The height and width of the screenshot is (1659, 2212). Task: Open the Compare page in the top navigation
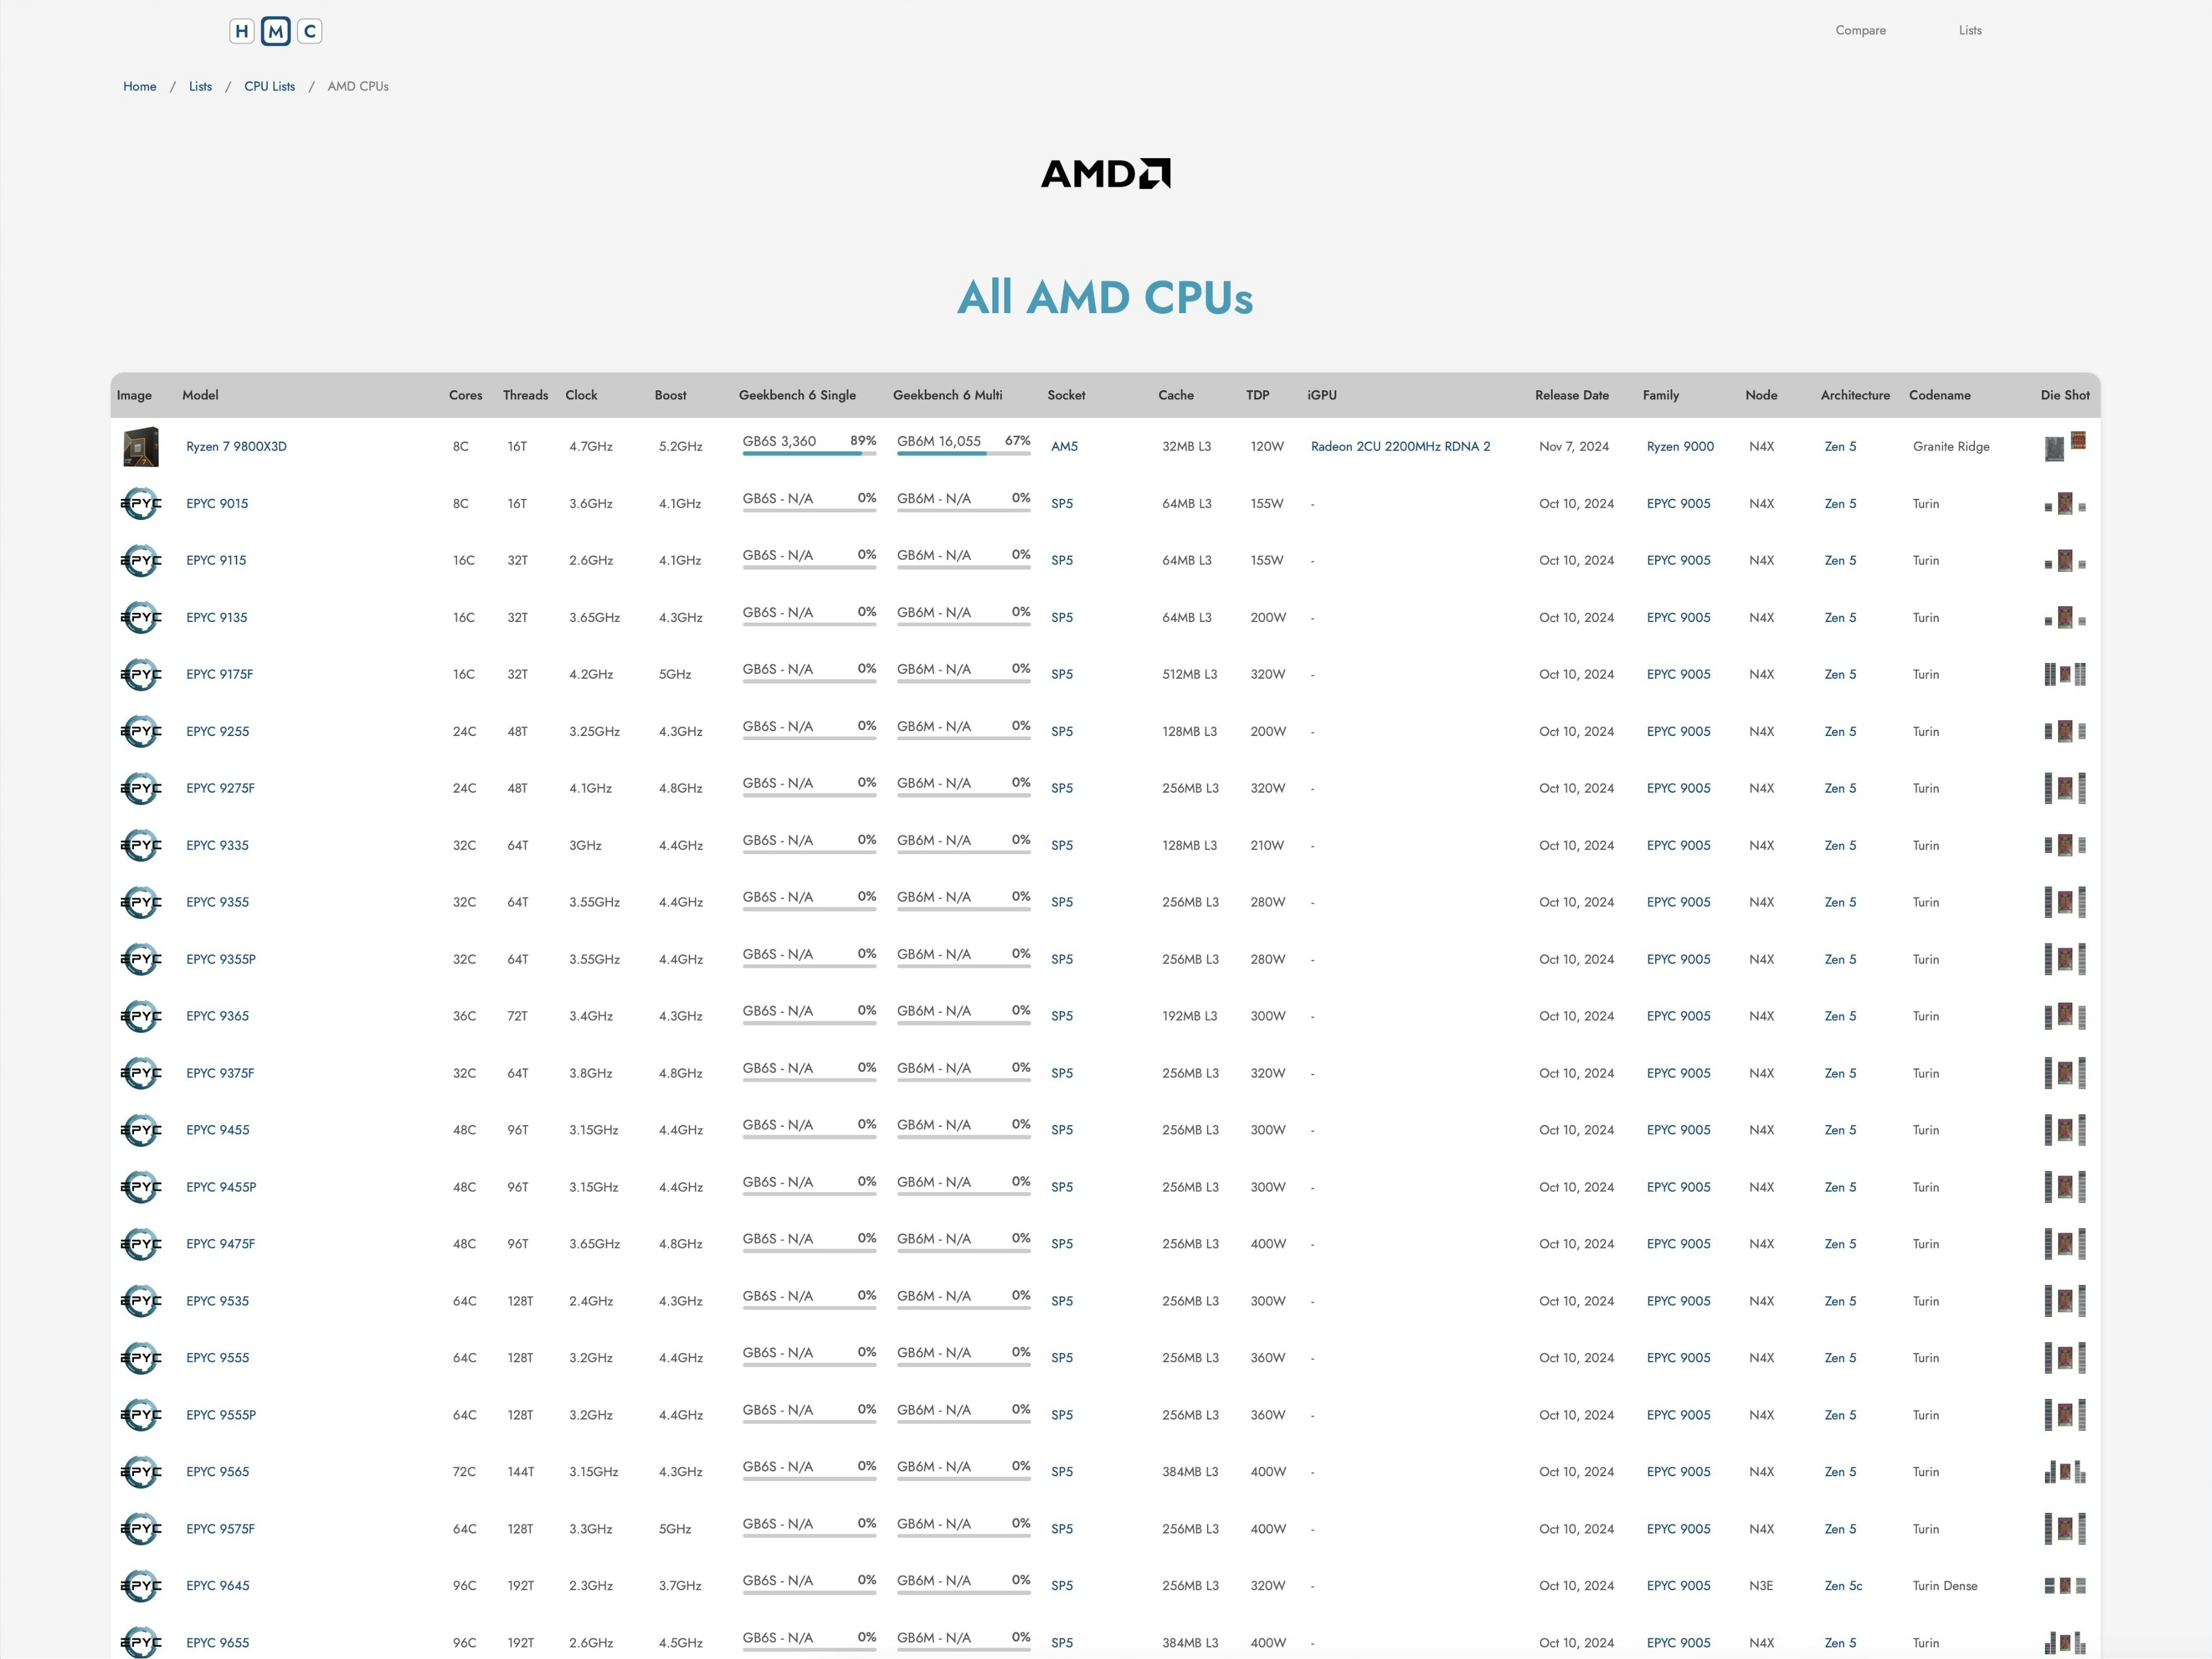point(1860,30)
